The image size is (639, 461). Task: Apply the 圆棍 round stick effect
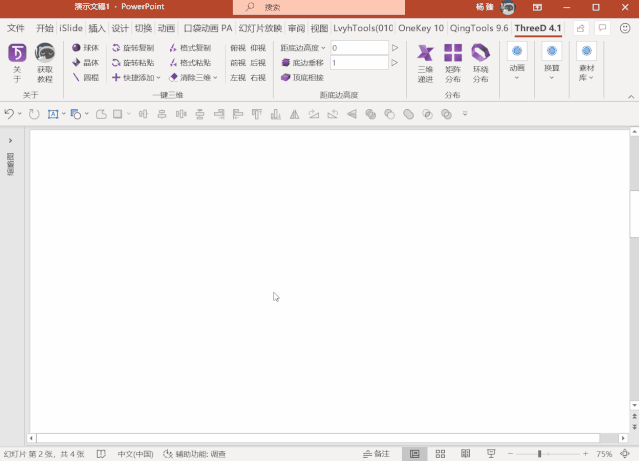(86, 77)
